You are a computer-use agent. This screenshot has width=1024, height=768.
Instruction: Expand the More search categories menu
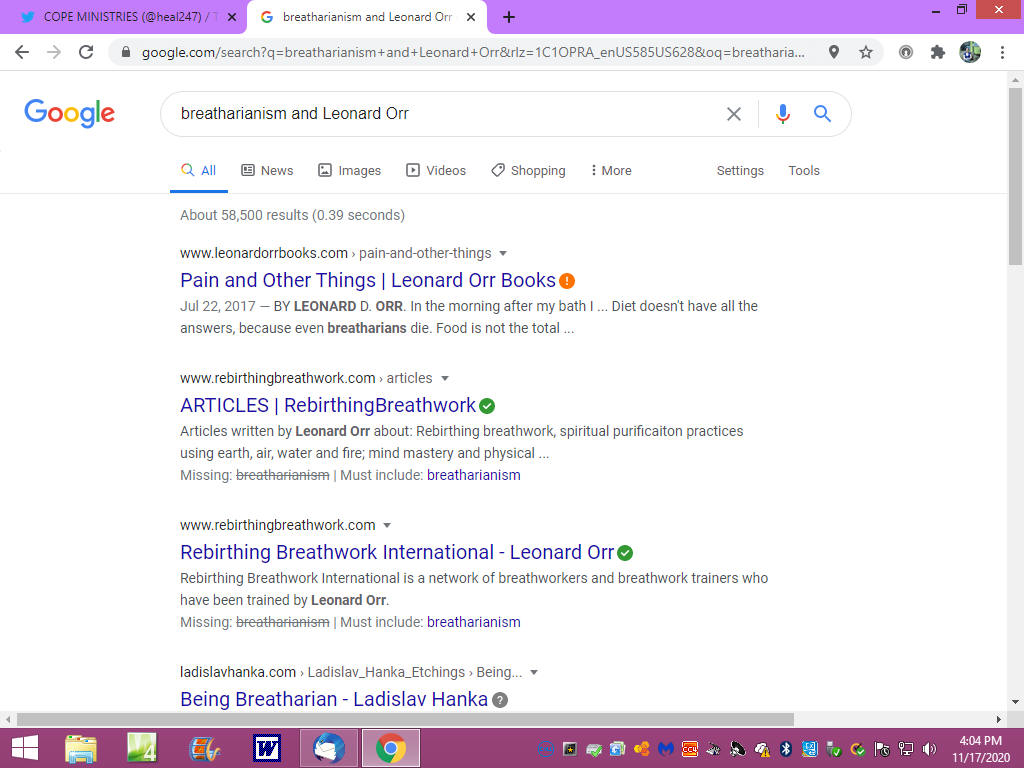pyautogui.click(x=611, y=170)
